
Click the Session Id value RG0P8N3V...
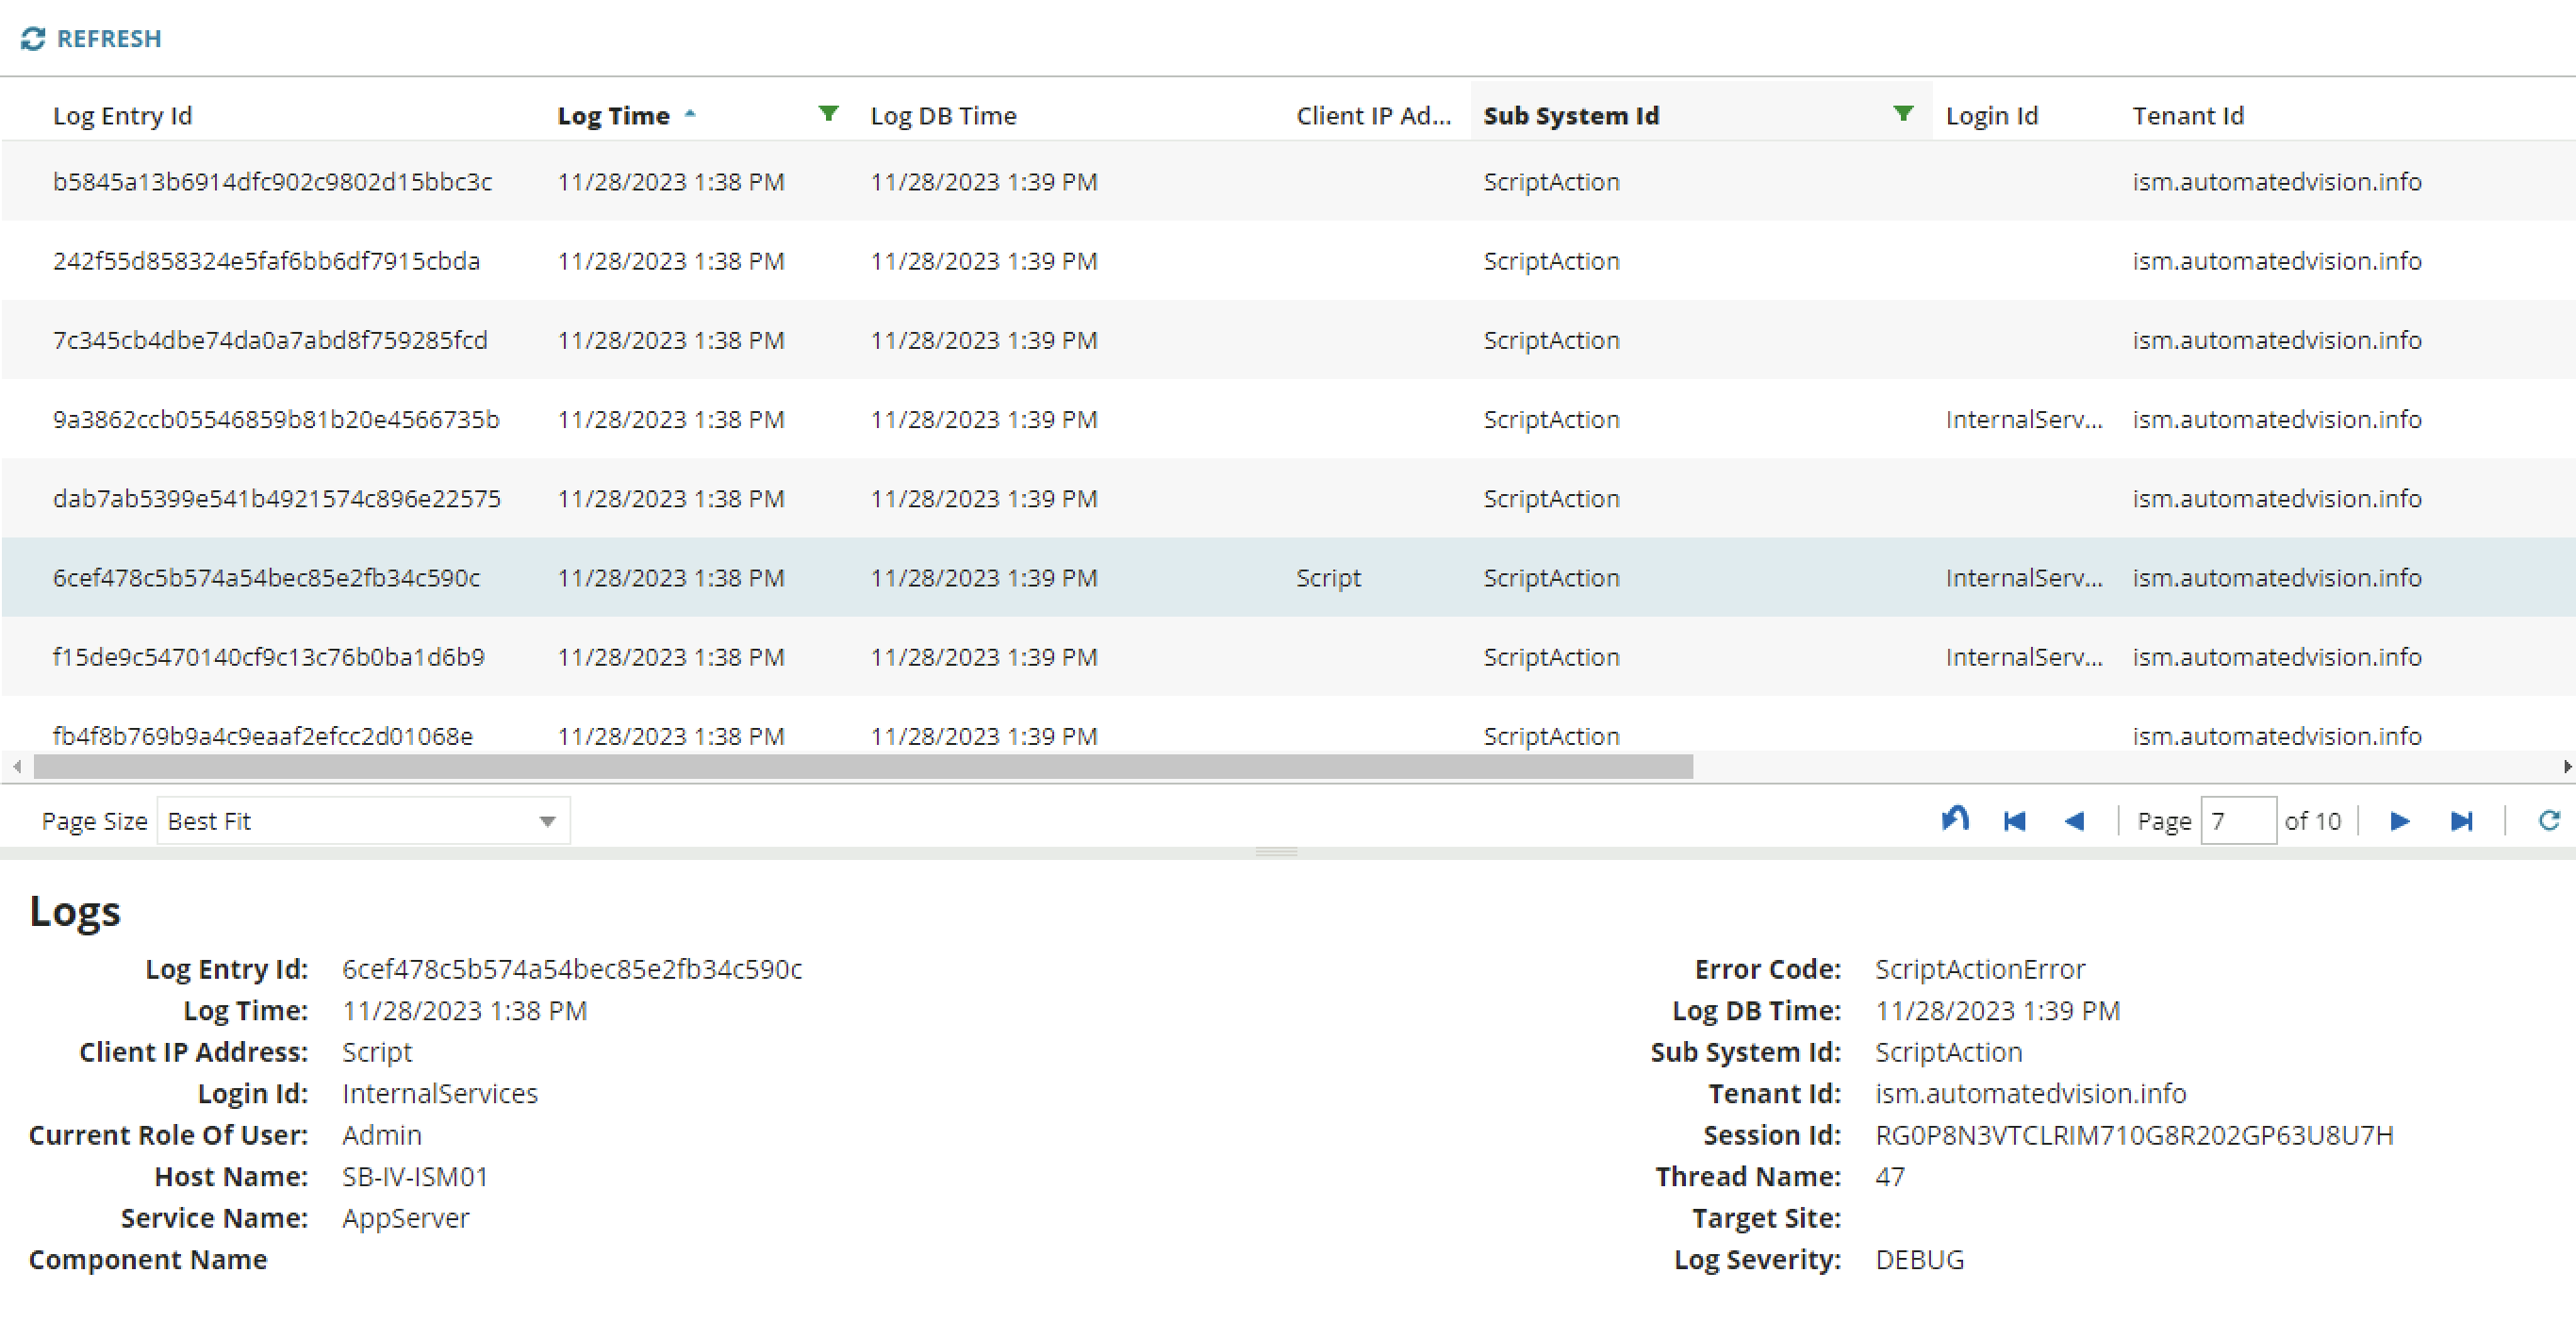pos(2133,1134)
